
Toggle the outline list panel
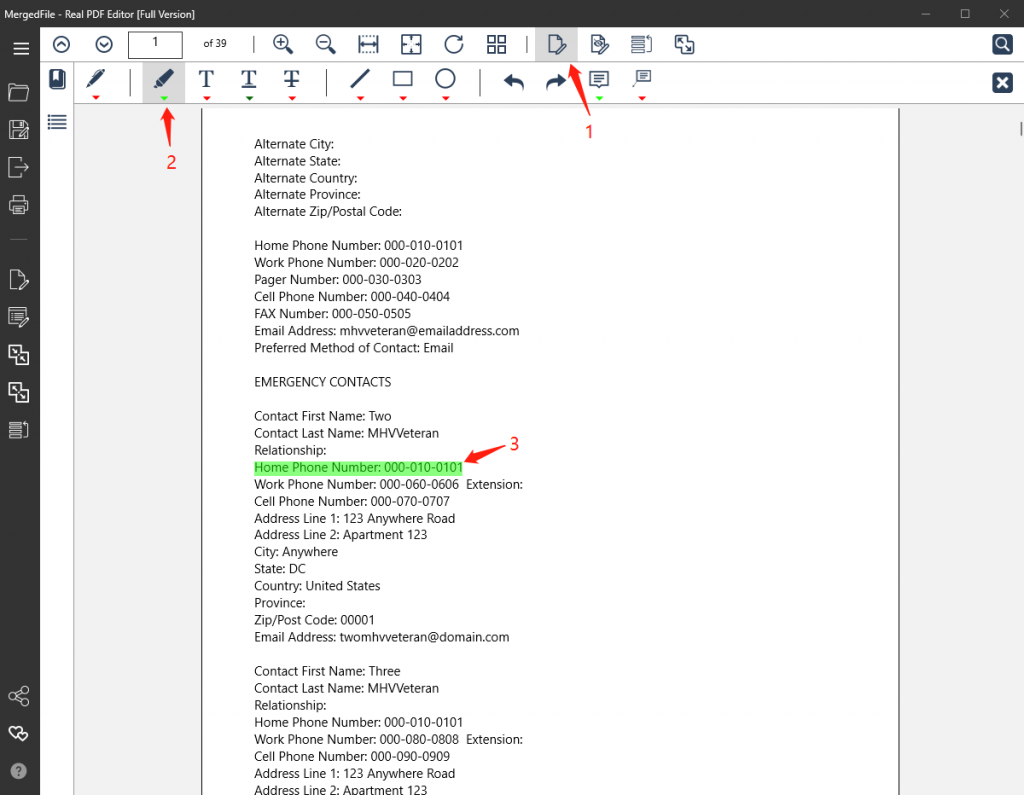tap(57, 121)
